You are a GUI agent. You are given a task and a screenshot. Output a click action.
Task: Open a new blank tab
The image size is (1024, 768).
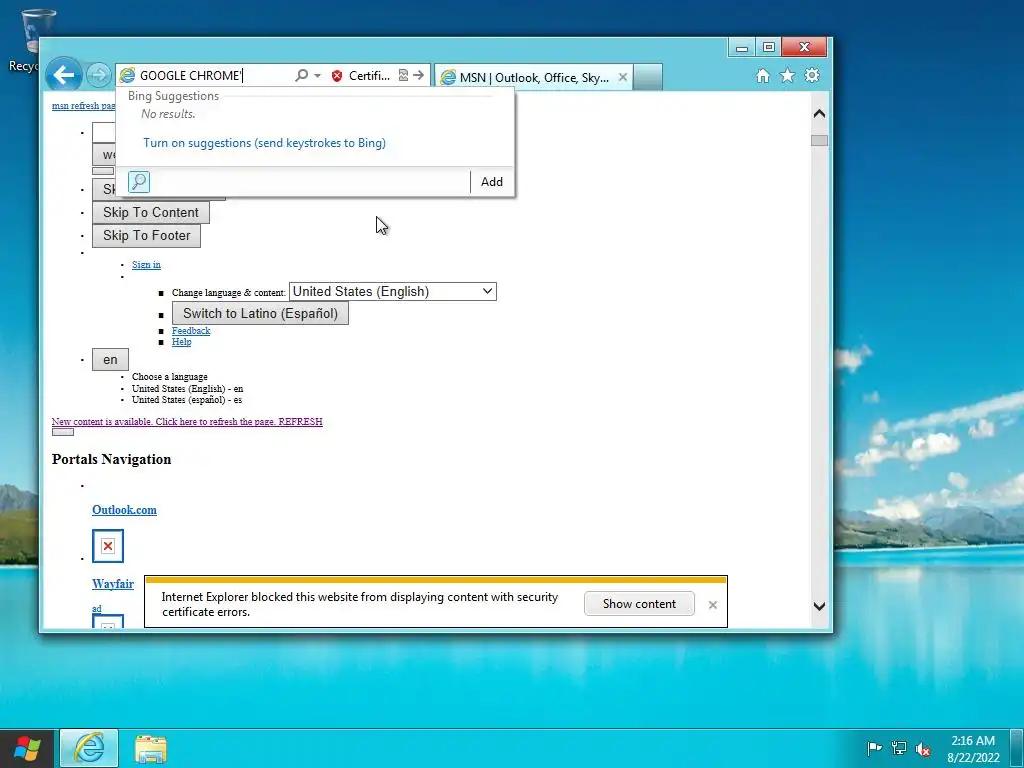pos(648,77)
